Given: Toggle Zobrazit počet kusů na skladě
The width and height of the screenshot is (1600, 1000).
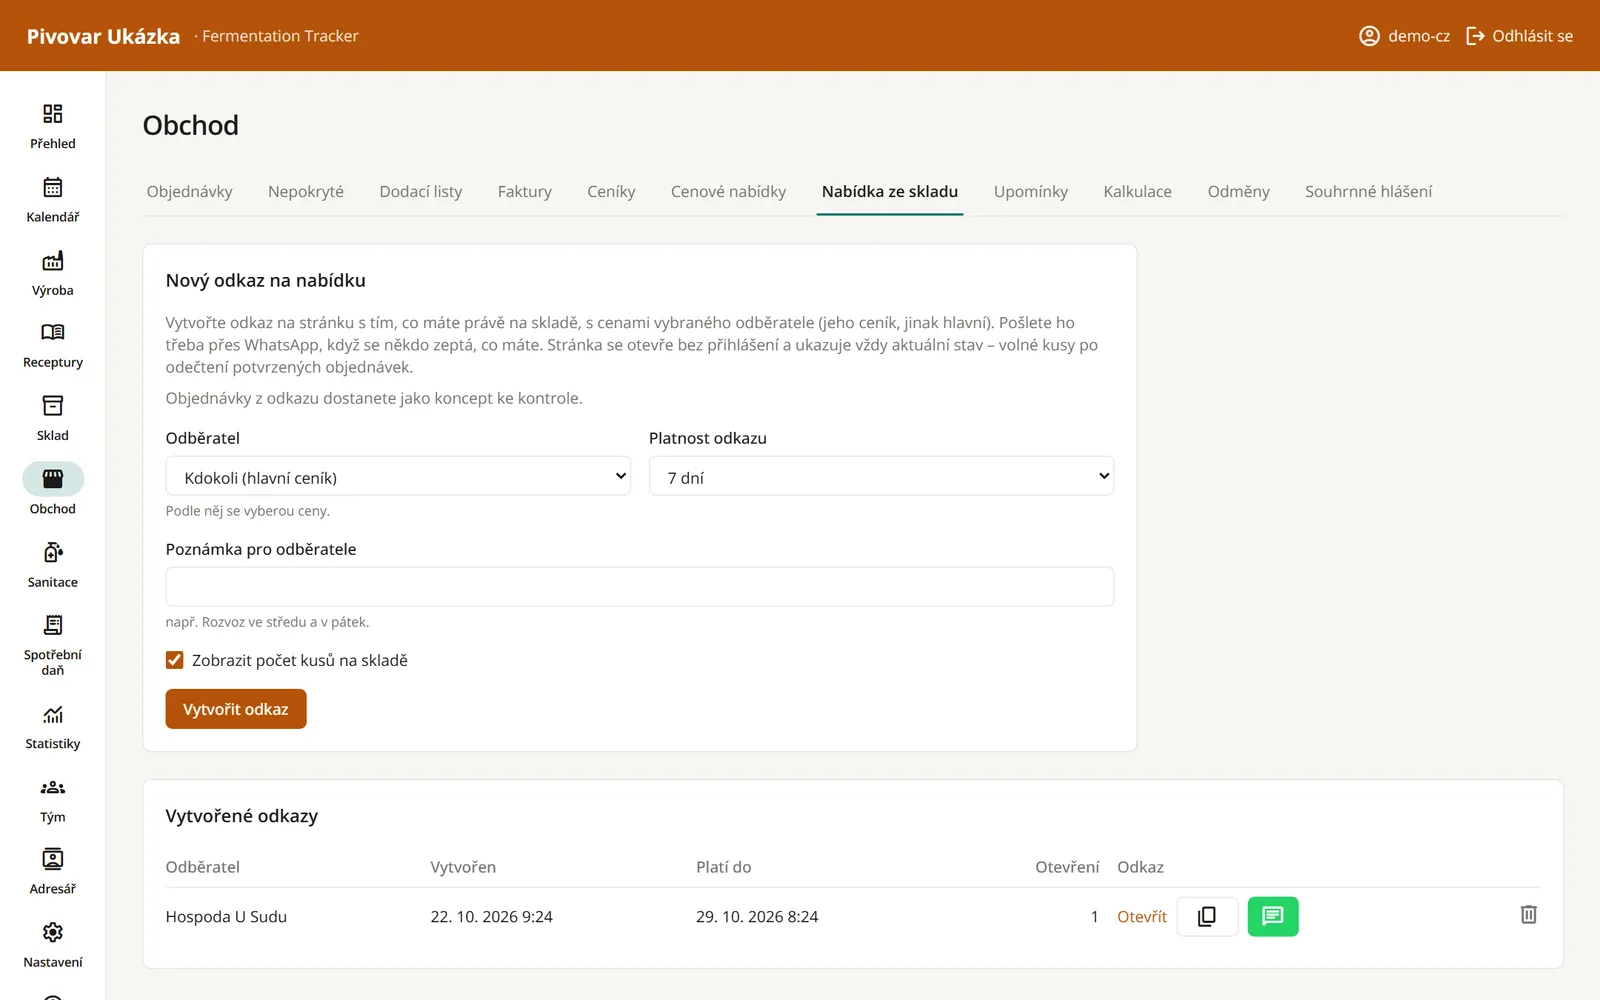Looking at the screenshot, I should pyautogui.click(x=175, y=660).
